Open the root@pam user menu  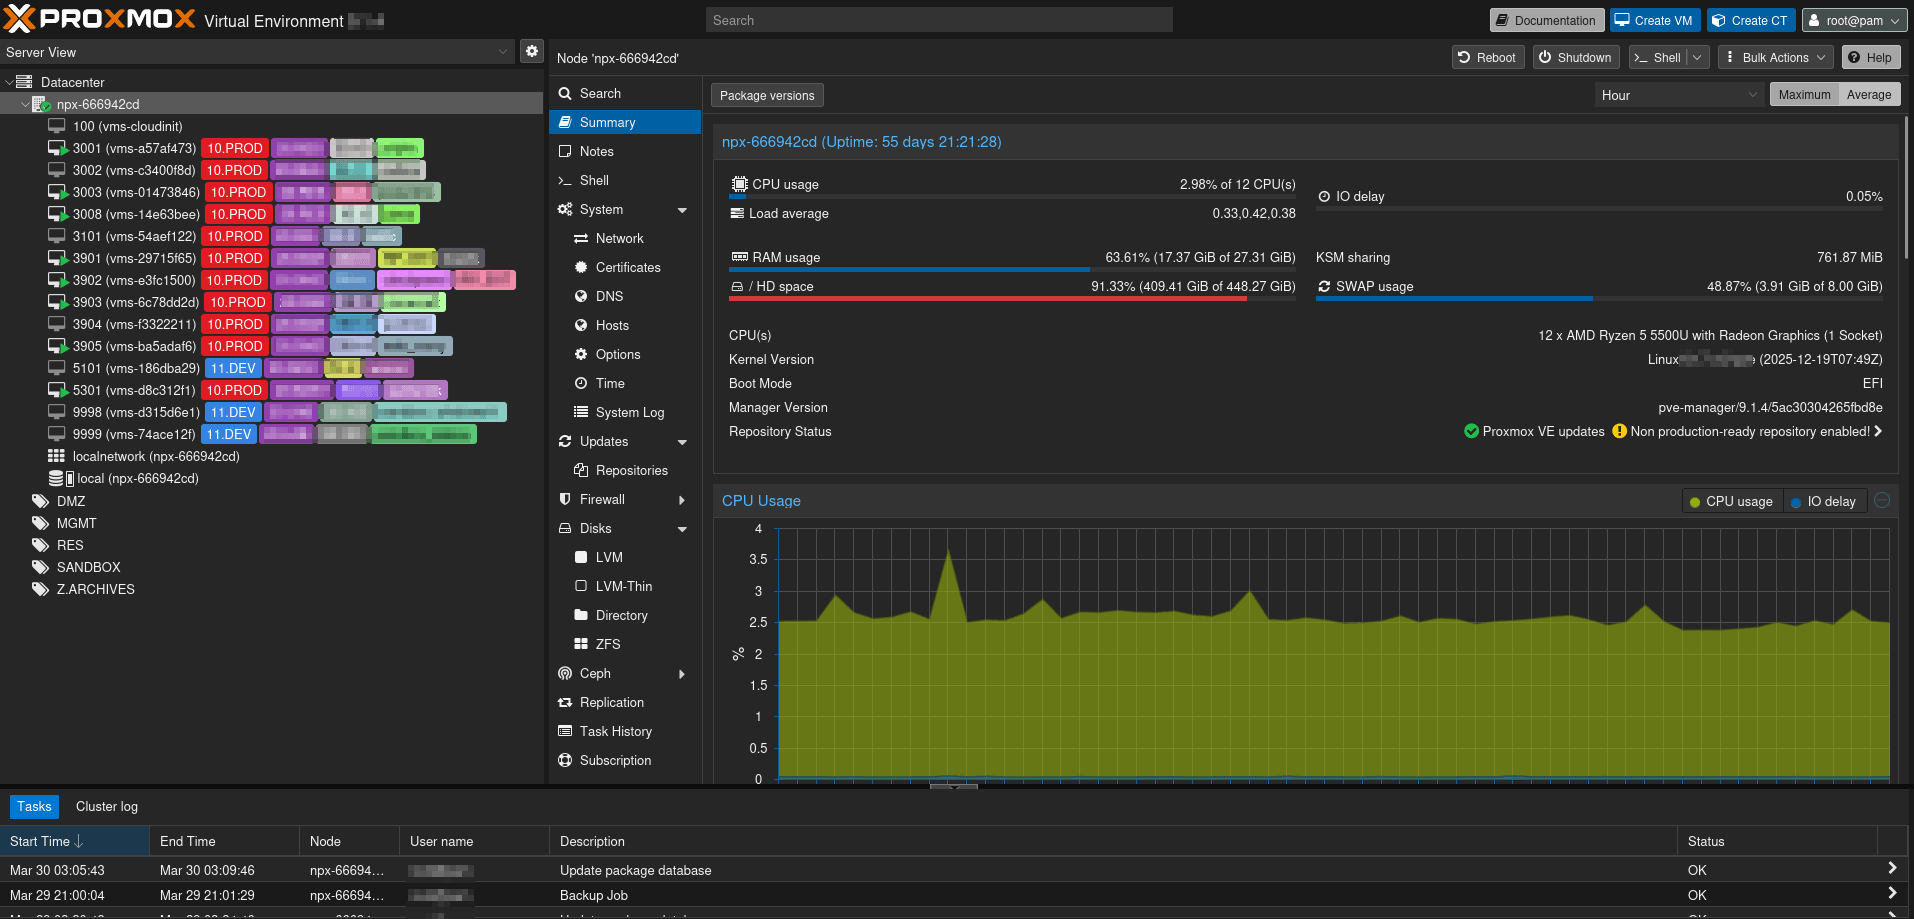pos(1854,20)
